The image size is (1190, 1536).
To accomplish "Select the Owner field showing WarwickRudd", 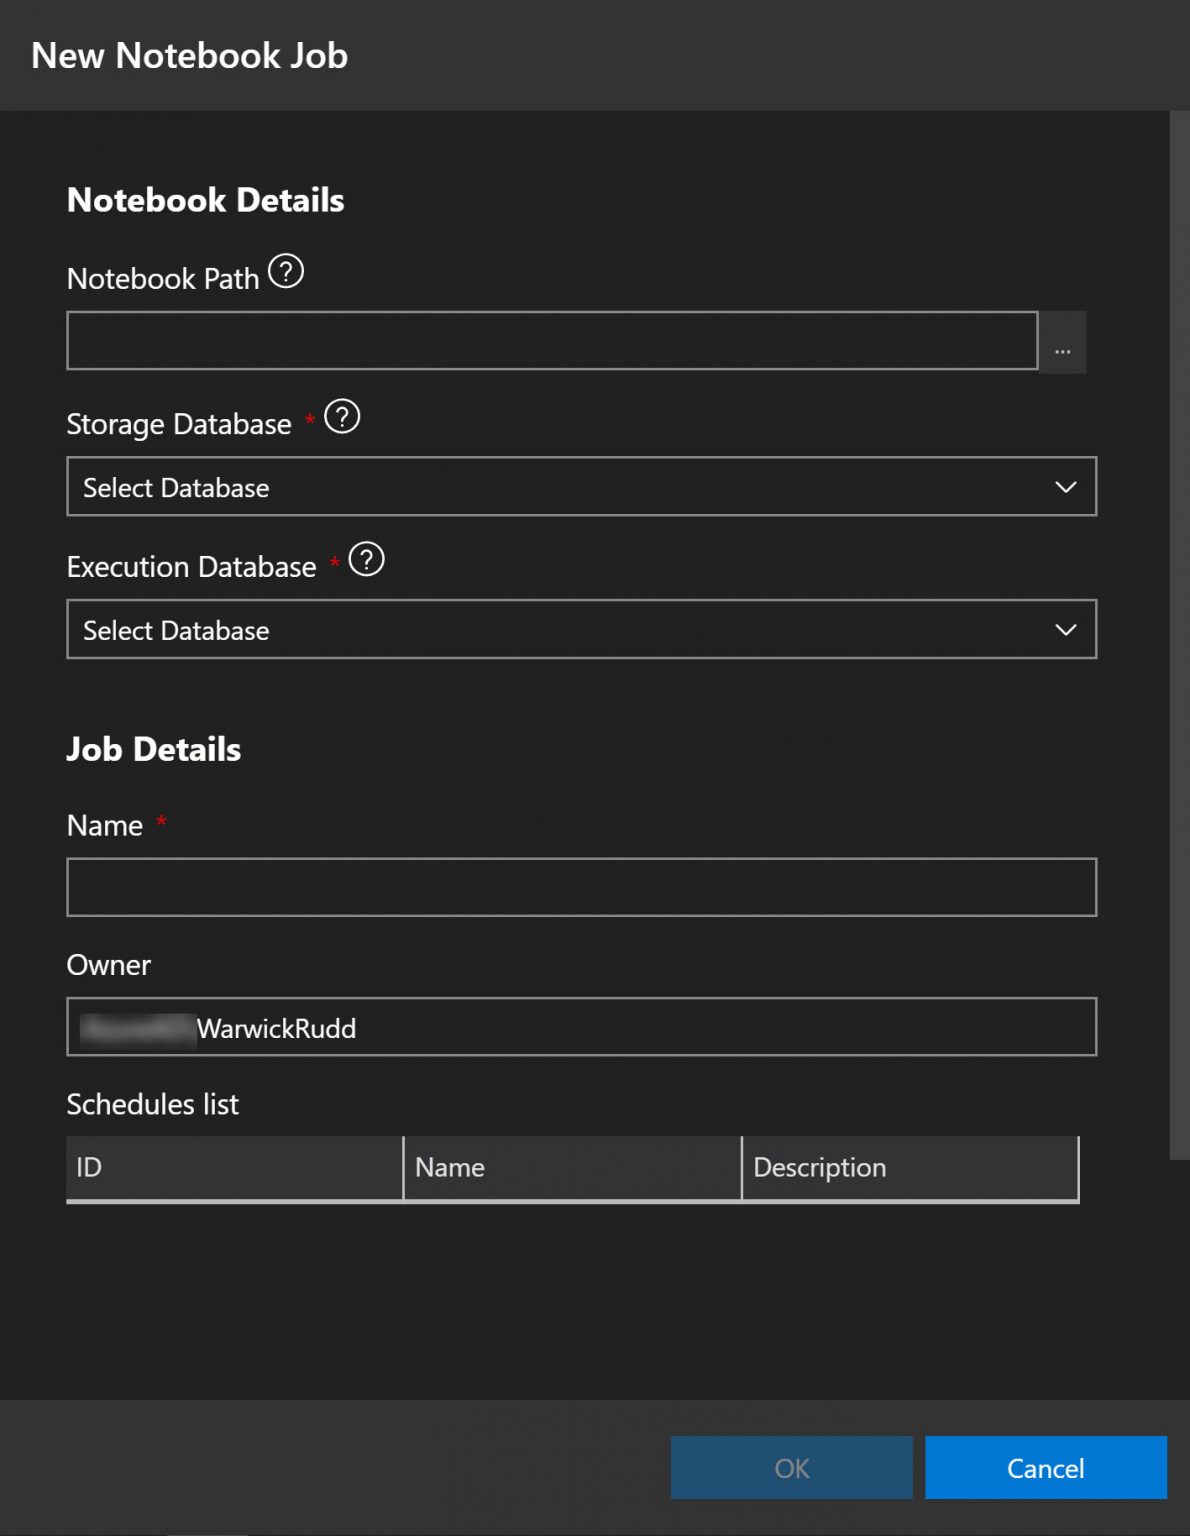I will coord(580,1027).
